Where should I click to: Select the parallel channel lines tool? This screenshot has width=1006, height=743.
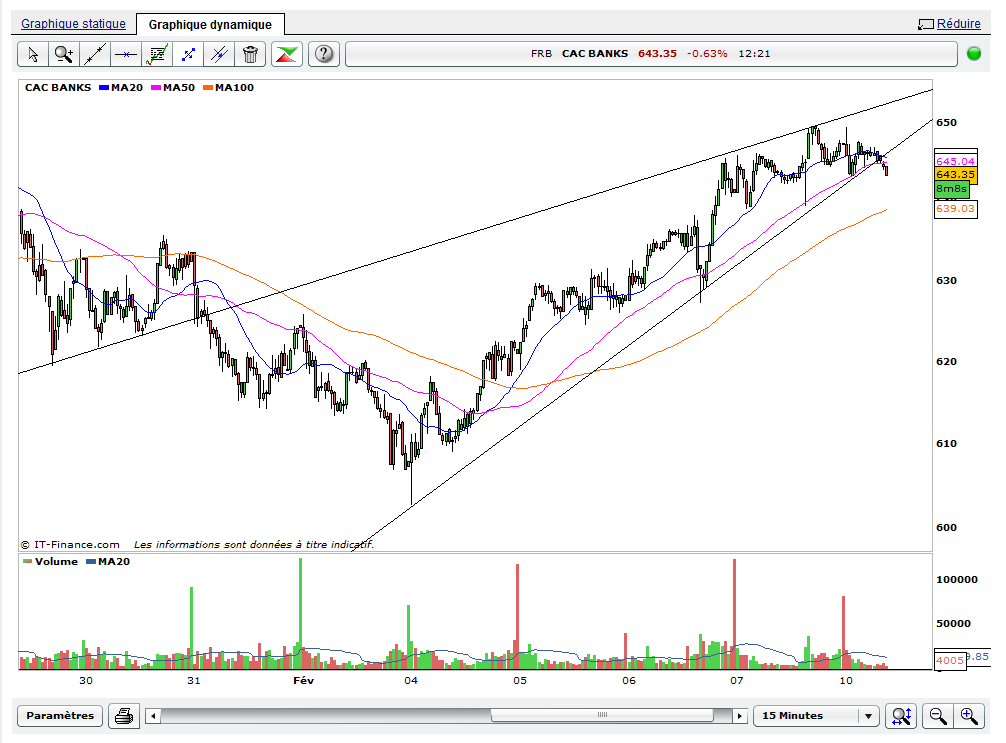(x=219, y=54)
